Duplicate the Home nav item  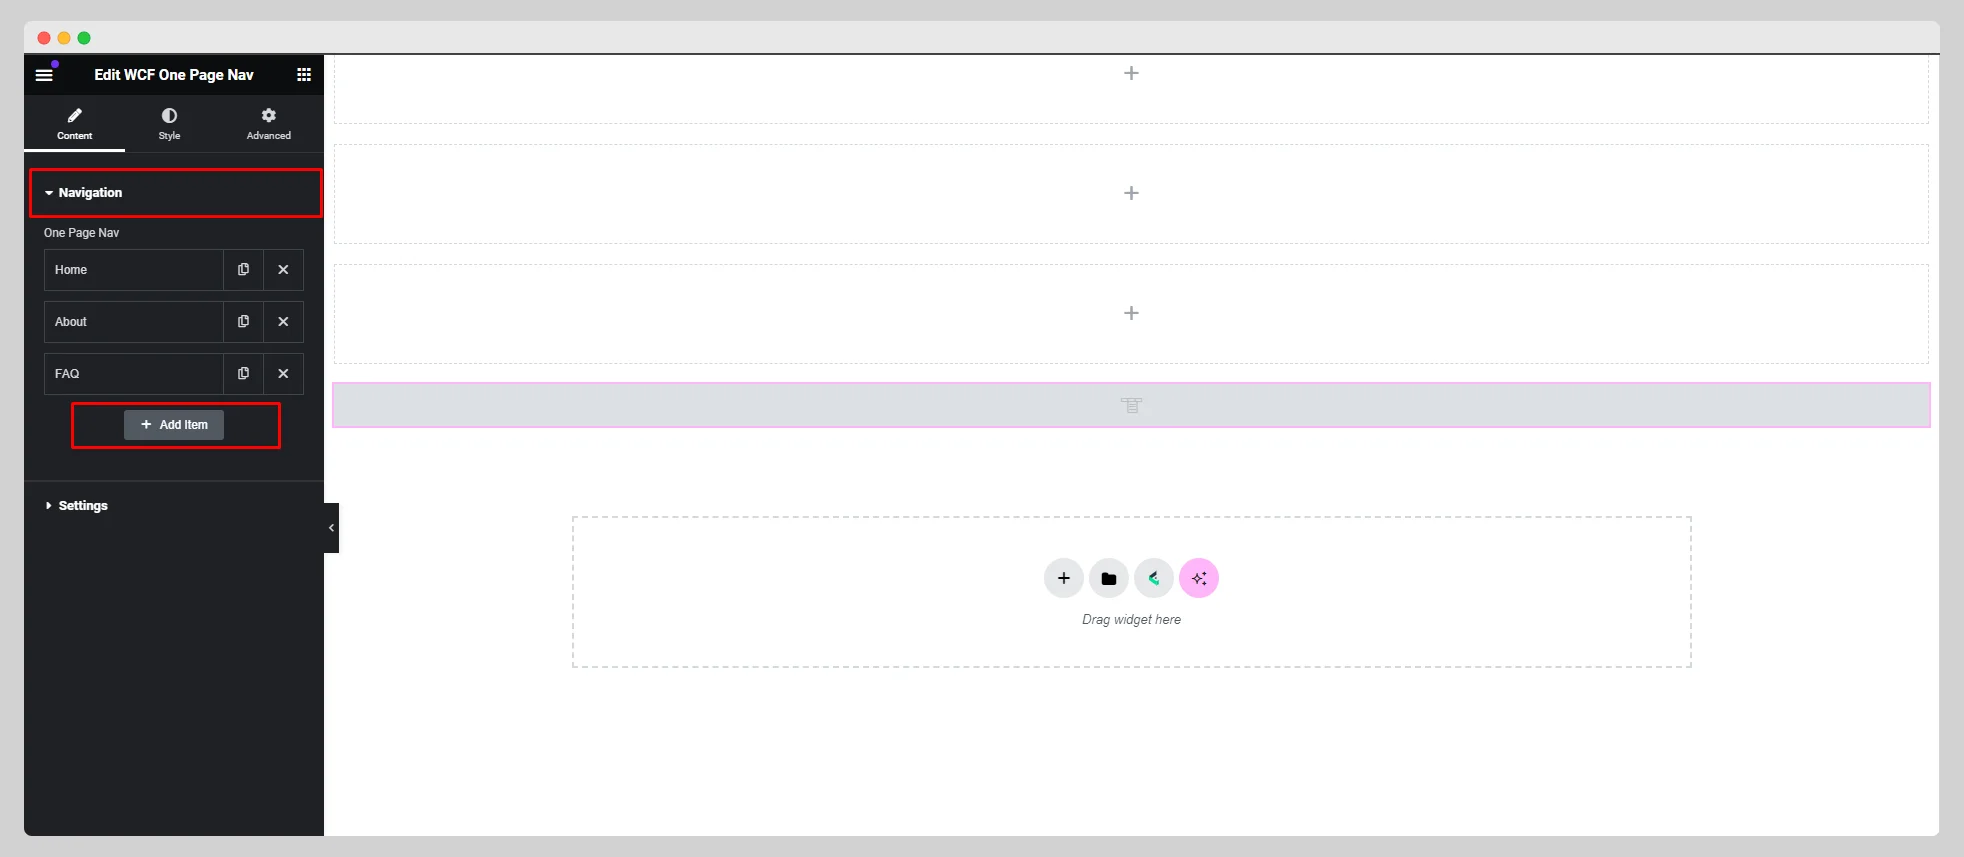coord(243,270)
